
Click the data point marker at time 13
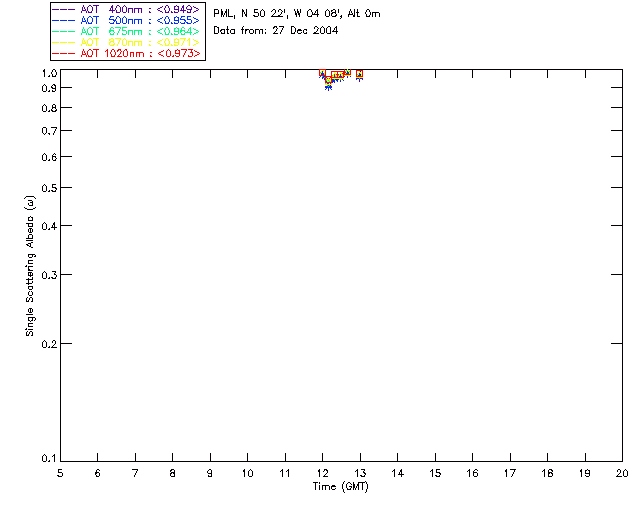click(x=359, y=75)
